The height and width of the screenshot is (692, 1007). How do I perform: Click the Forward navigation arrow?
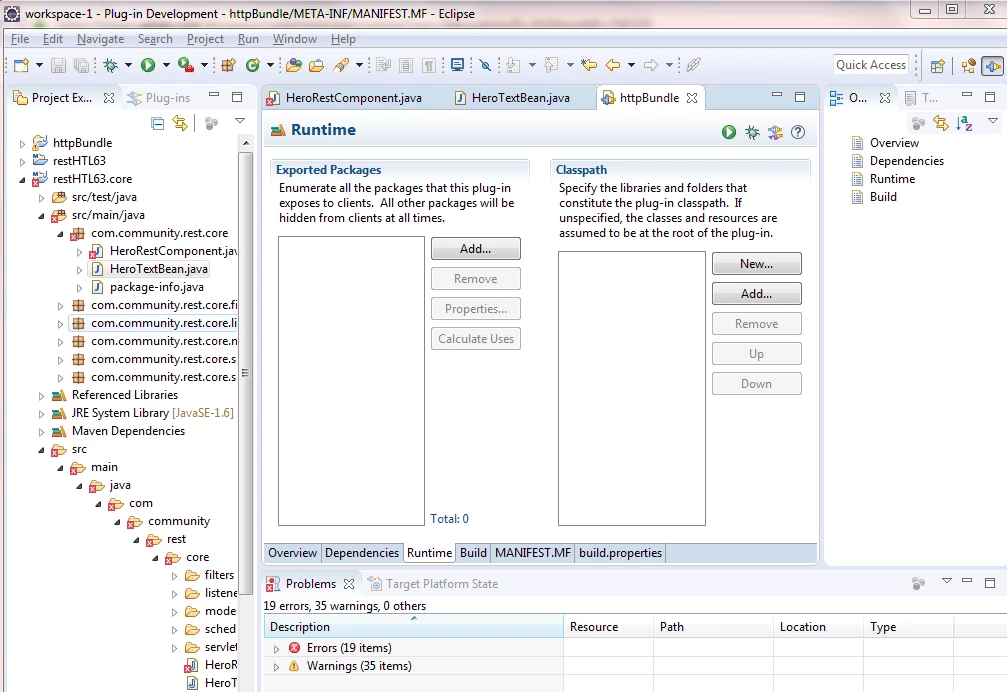(x=651, y=65)
